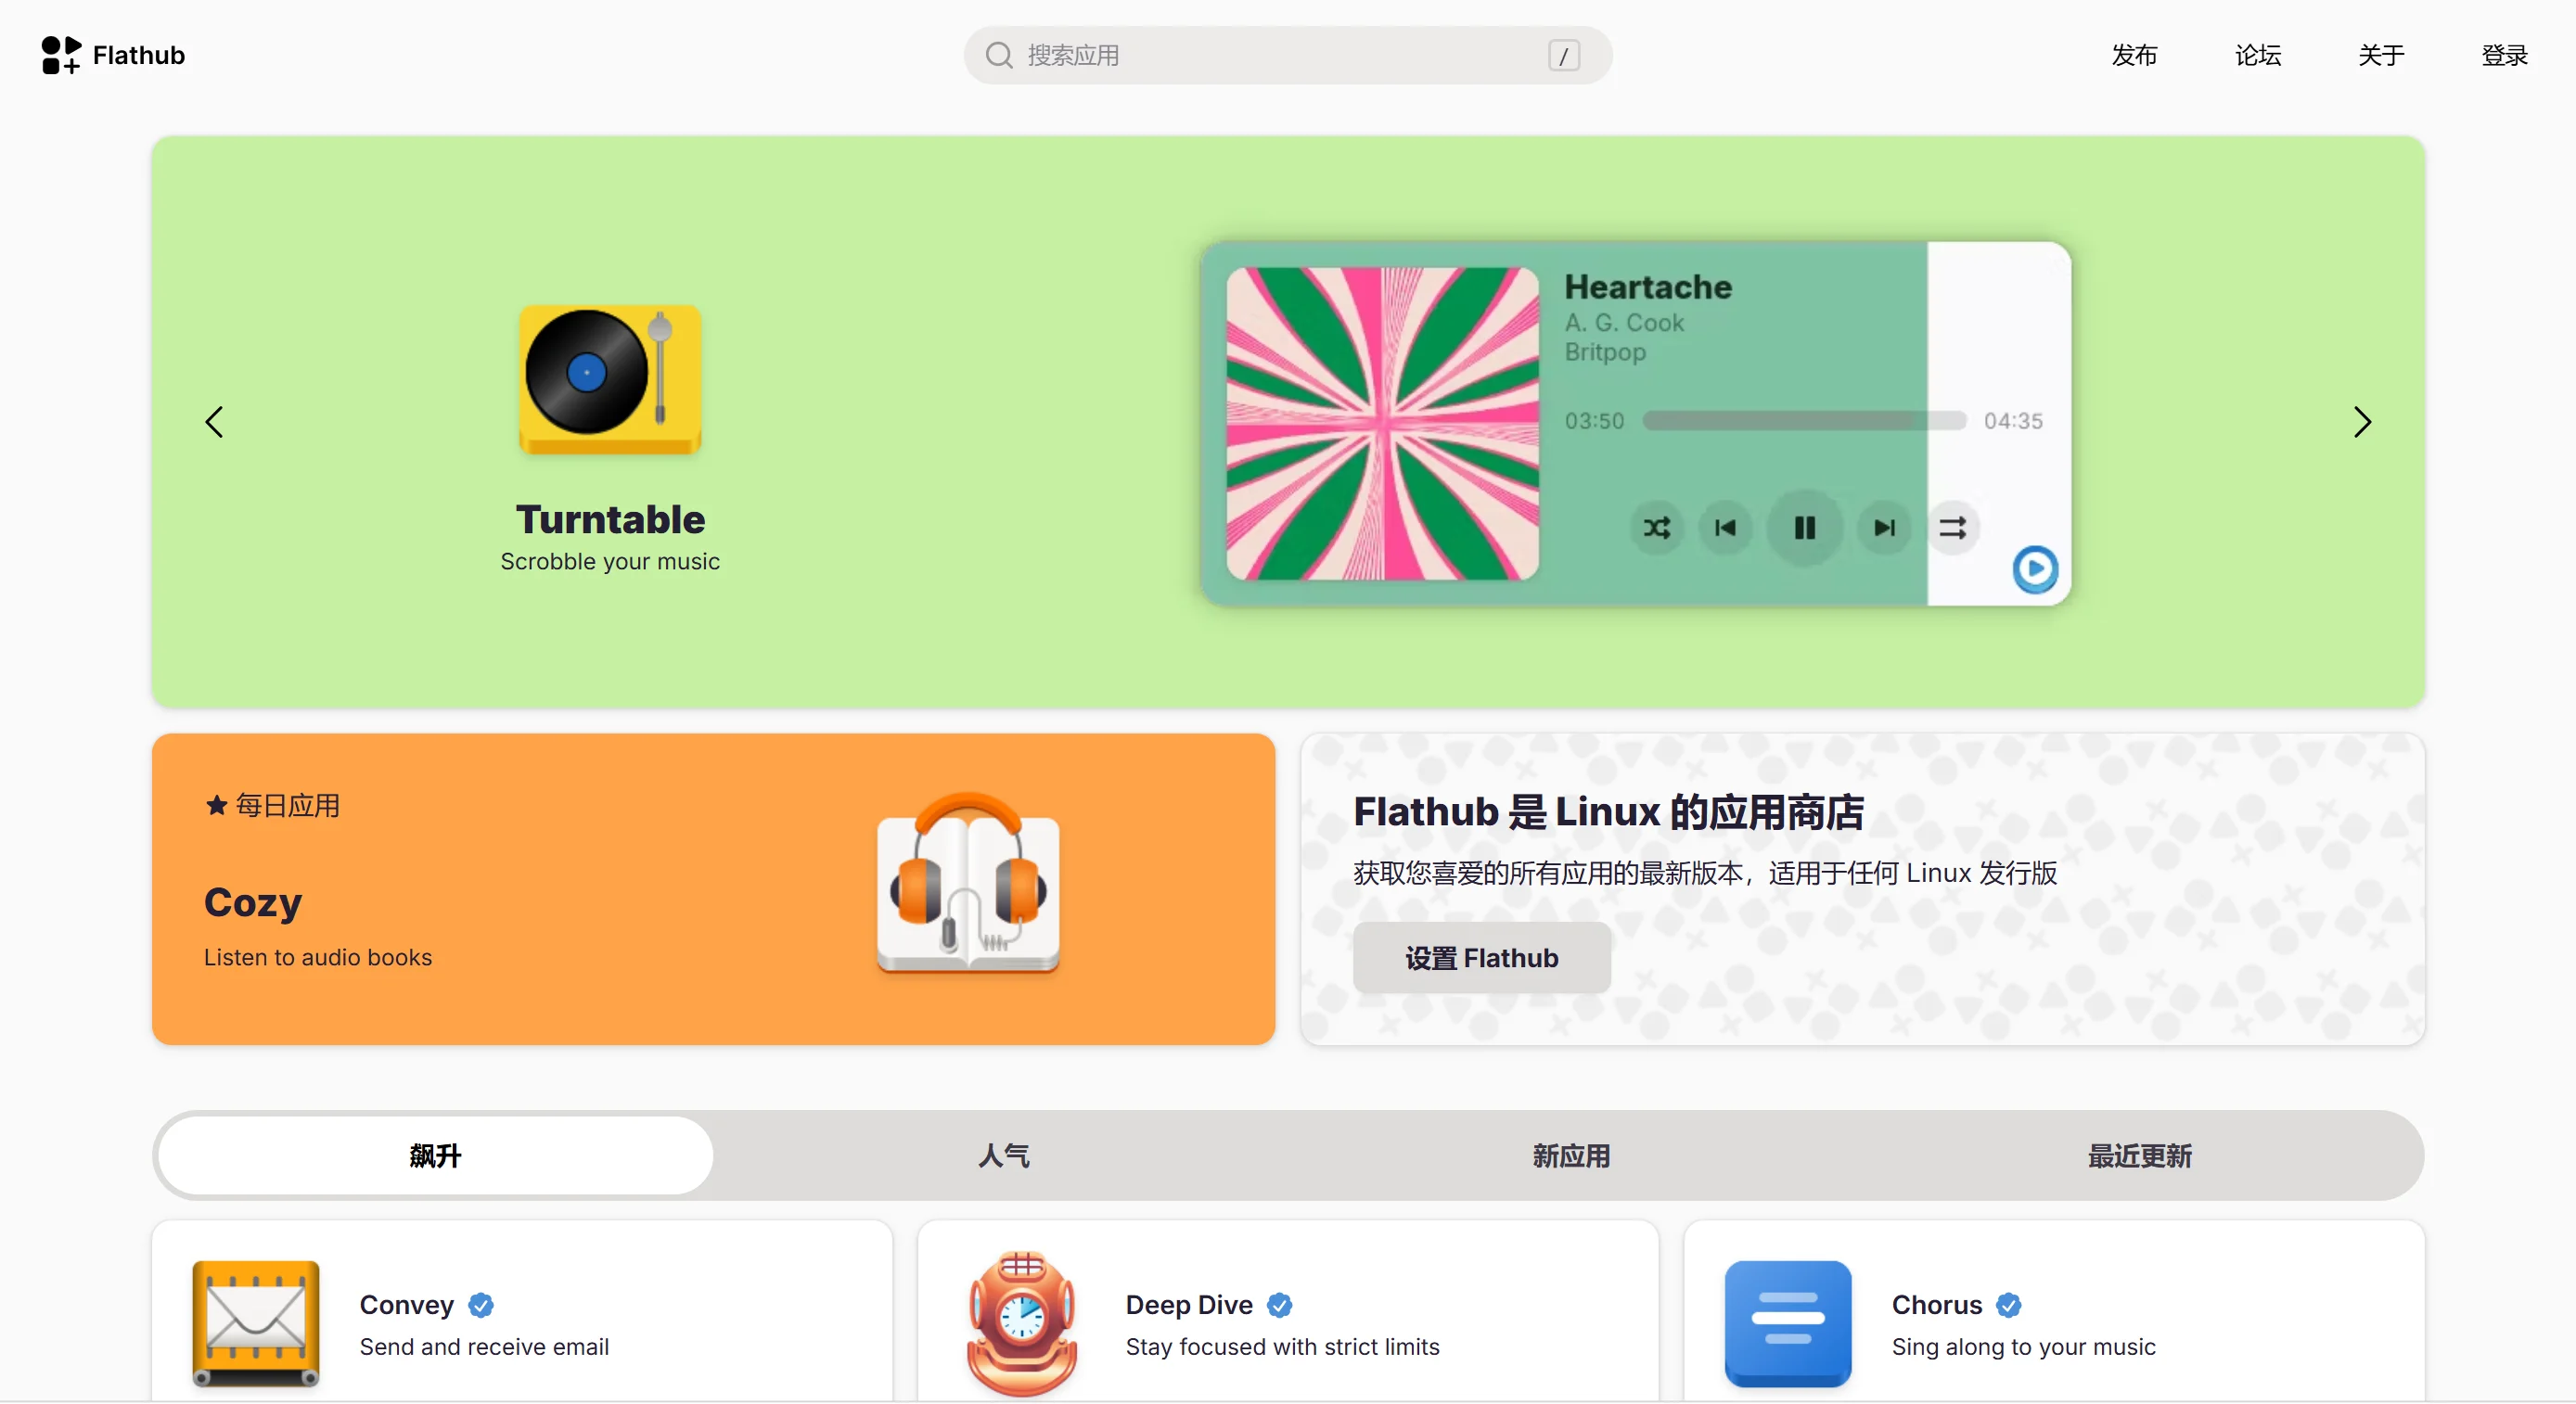Click the star icon beside 每日应用

216,805
